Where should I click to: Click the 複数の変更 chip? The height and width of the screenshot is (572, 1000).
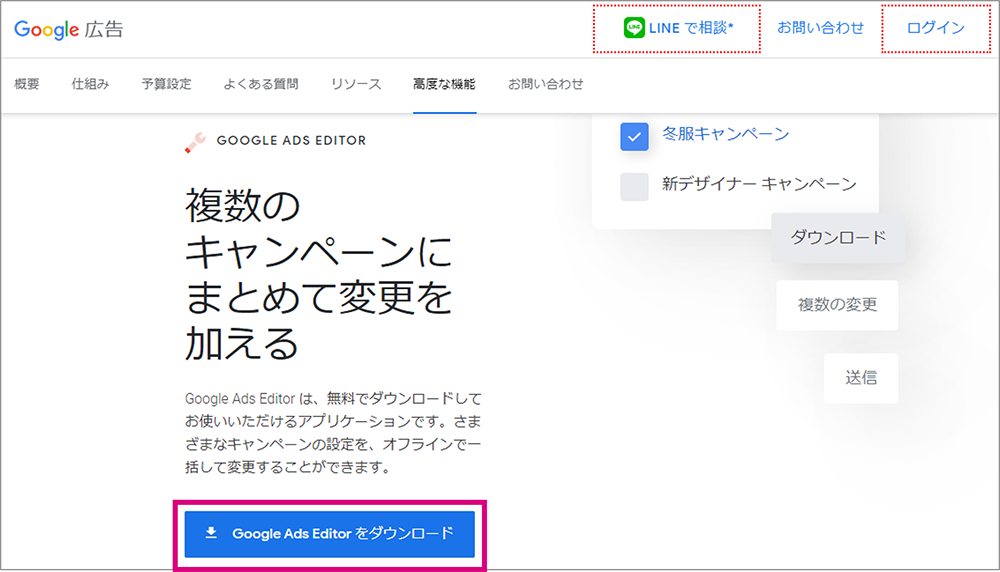coord(837,305)
